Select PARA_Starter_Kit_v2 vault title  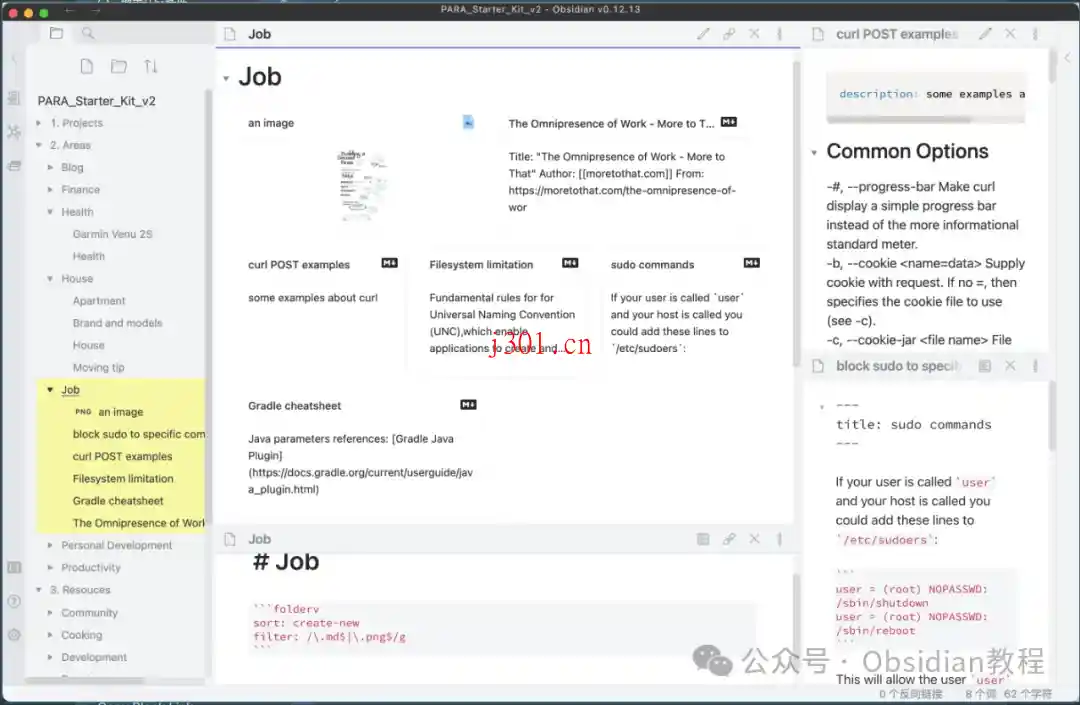pos(96,101)
